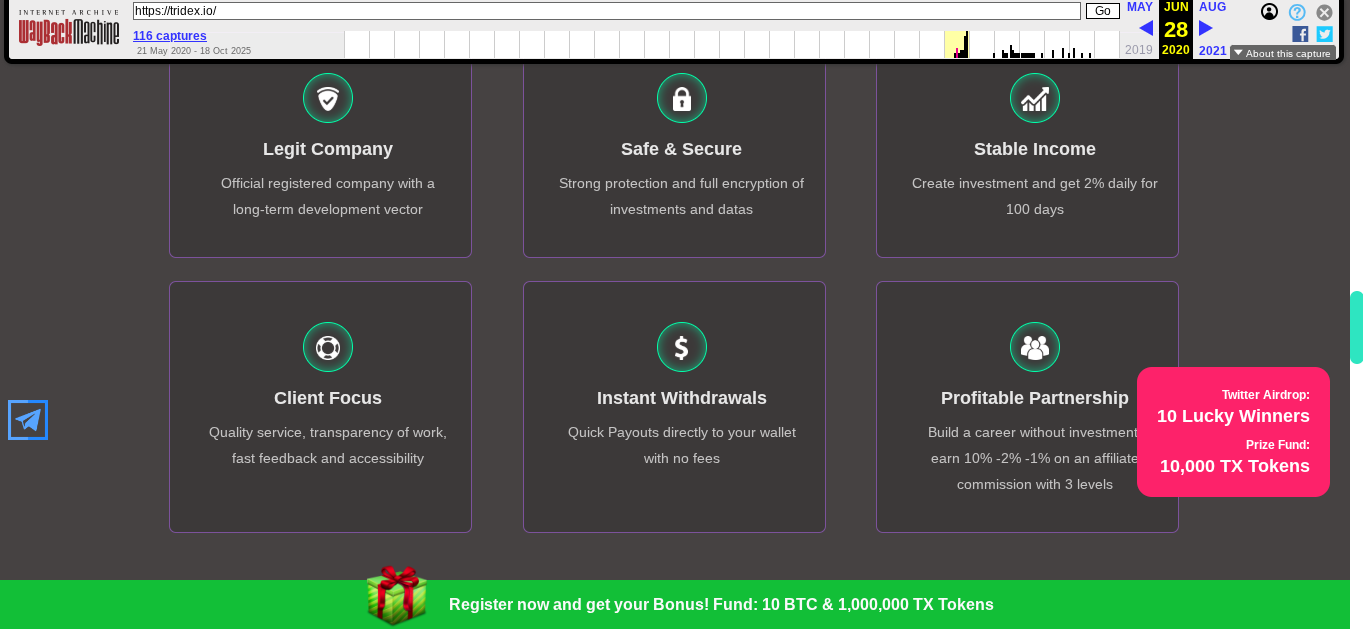Viewport: 1363px width, 629px height.
Task: Click the Go button
Action: point(1103,11)
